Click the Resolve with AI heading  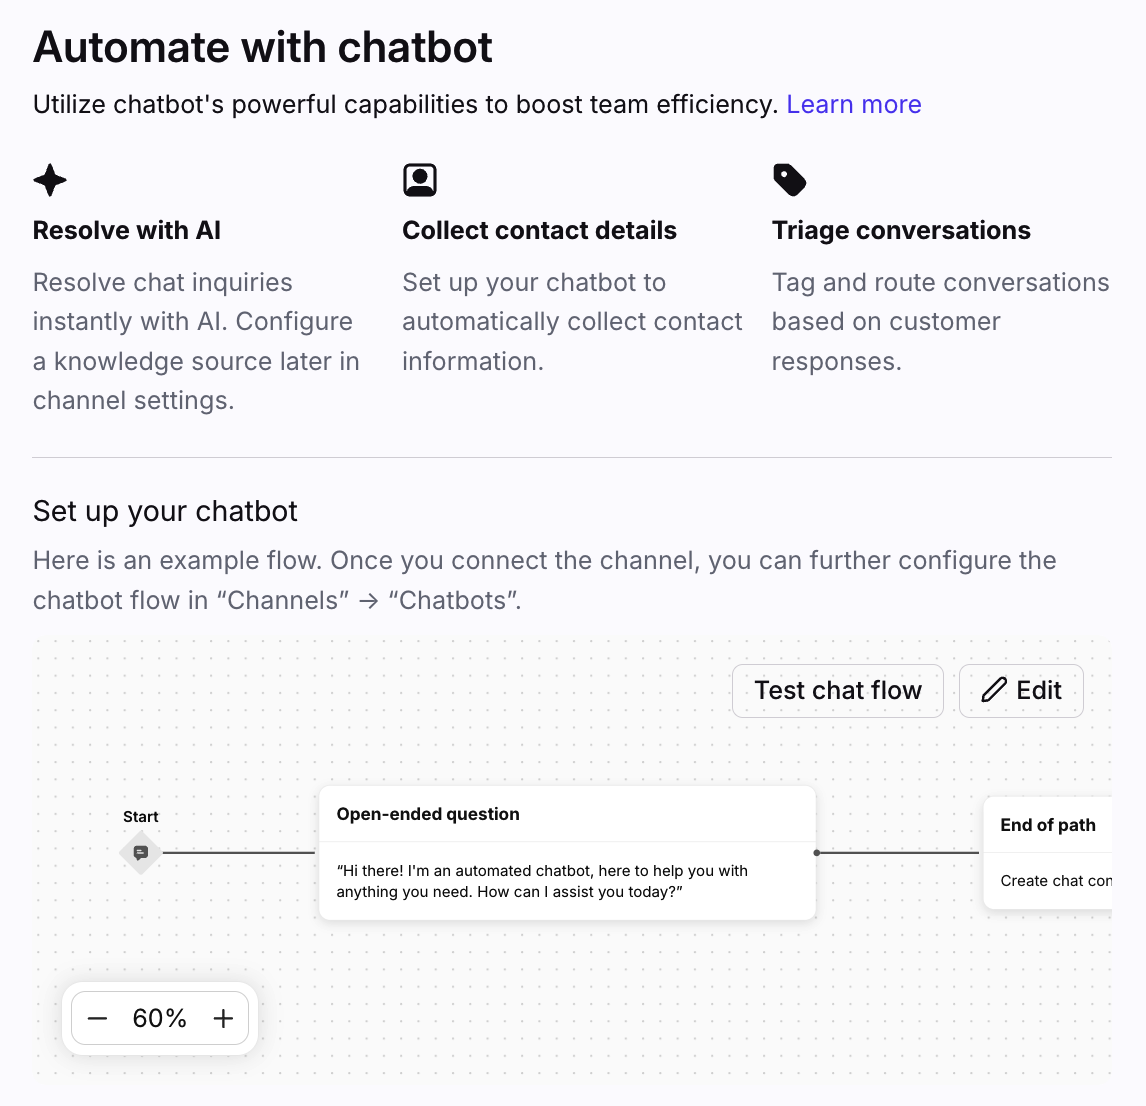point(127,230)
